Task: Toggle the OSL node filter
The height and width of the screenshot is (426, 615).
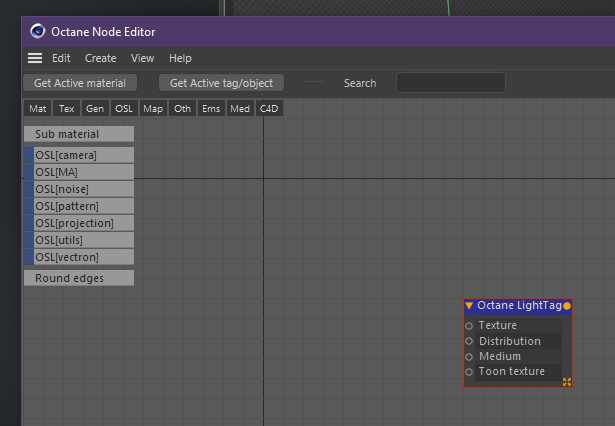Action: tap(124, 108)
